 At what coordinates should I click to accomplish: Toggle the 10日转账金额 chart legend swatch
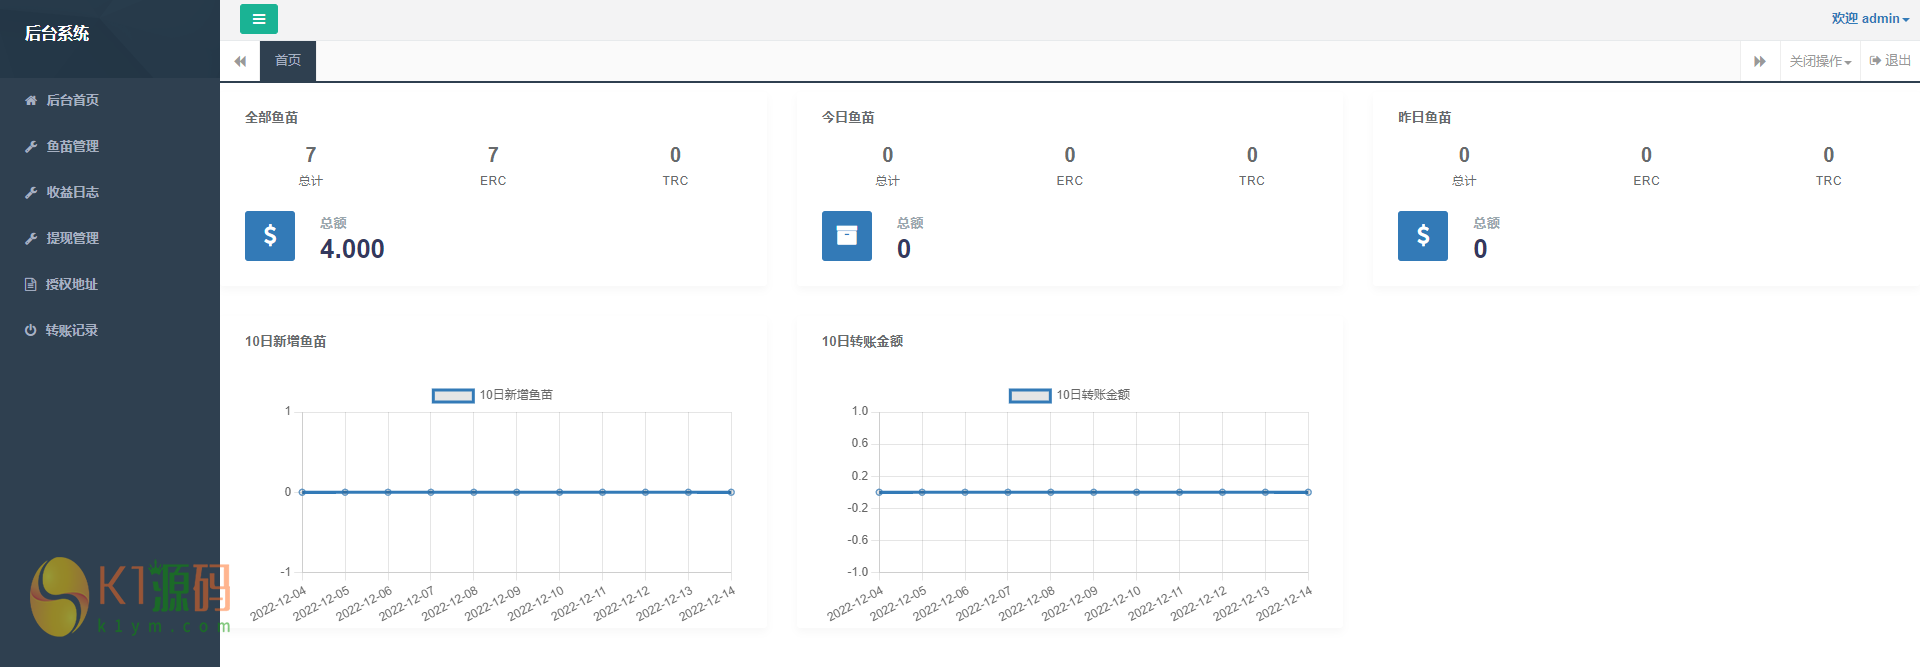click(1030, 396)
